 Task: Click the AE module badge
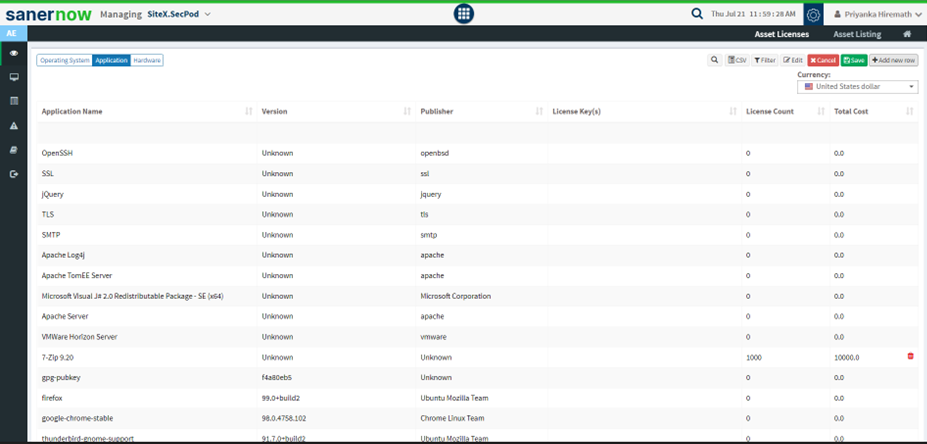coord(13,33)
